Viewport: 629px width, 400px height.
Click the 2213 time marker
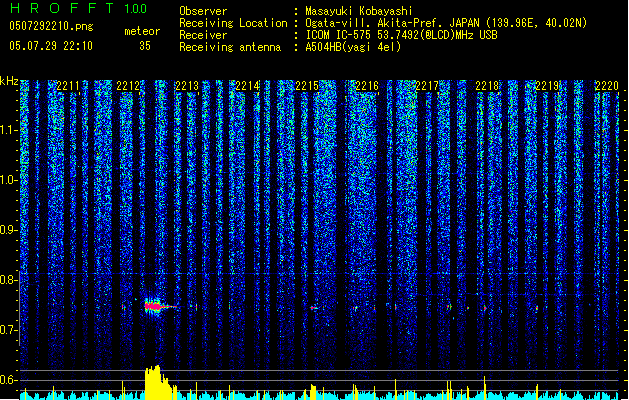click(x=187, y=86)
